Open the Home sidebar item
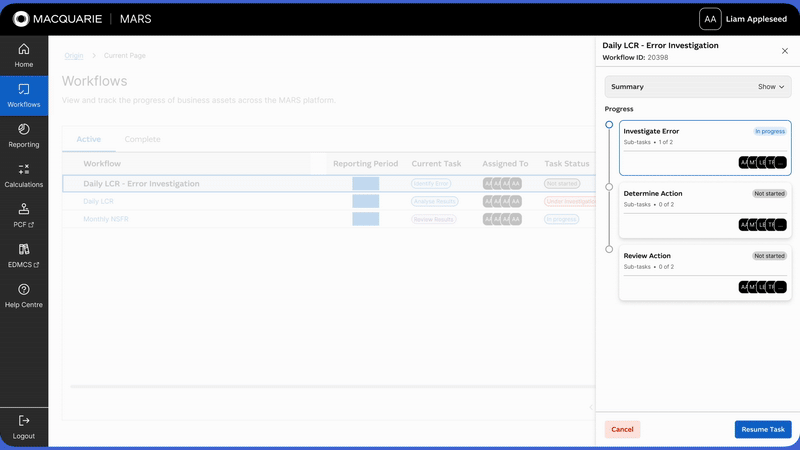 (23, 56)
